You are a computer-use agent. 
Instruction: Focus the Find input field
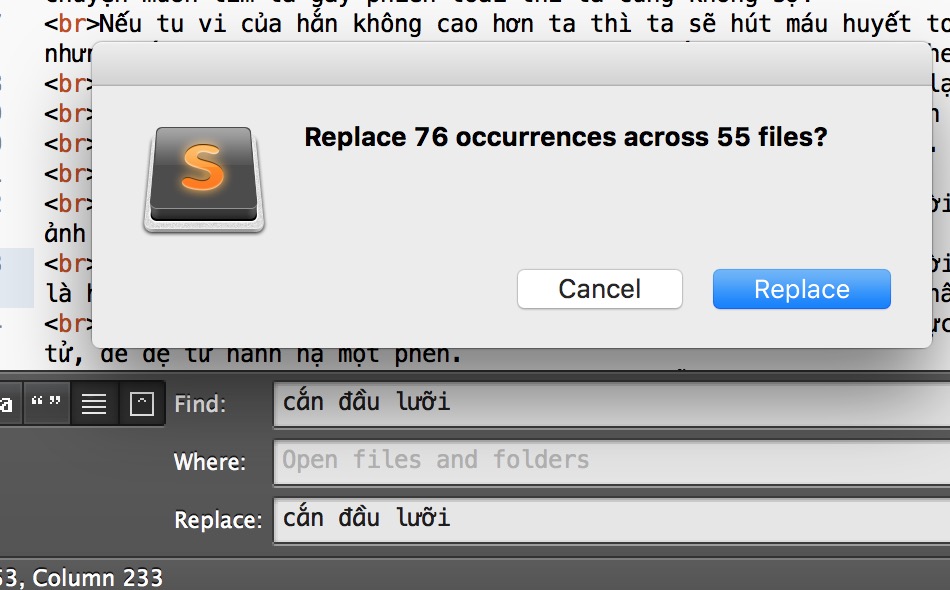[610, 403]
